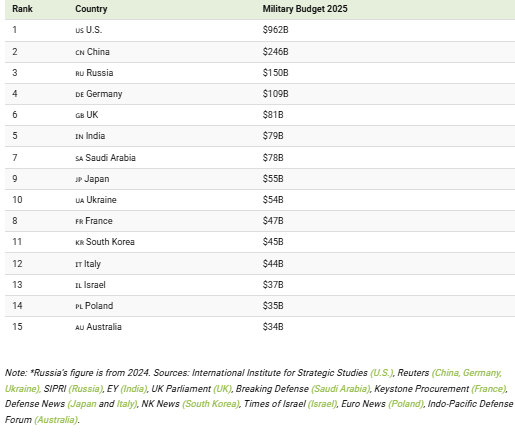This screenshot has width=515, height=433.
Task: Open the Keystone Procurement France link
Action: pos(489,389)
